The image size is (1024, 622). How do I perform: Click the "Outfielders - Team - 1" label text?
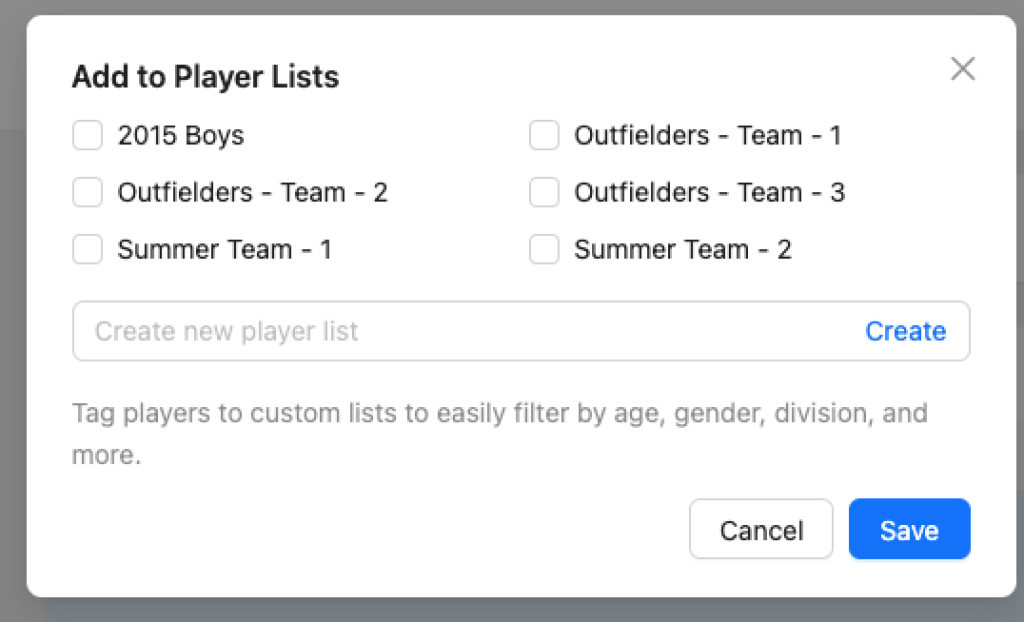[707, 135]
